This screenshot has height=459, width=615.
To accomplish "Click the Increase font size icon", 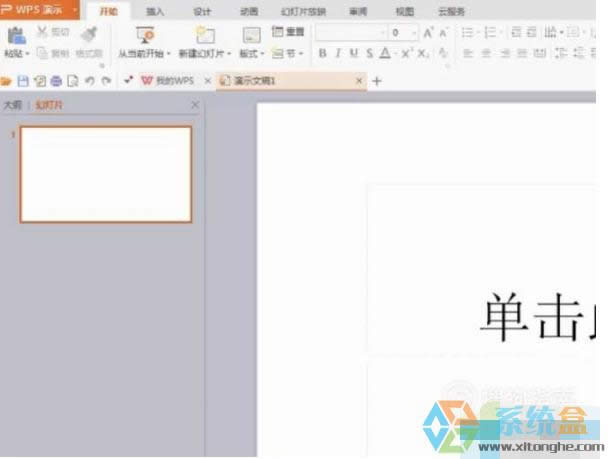I will click(428, 33).
